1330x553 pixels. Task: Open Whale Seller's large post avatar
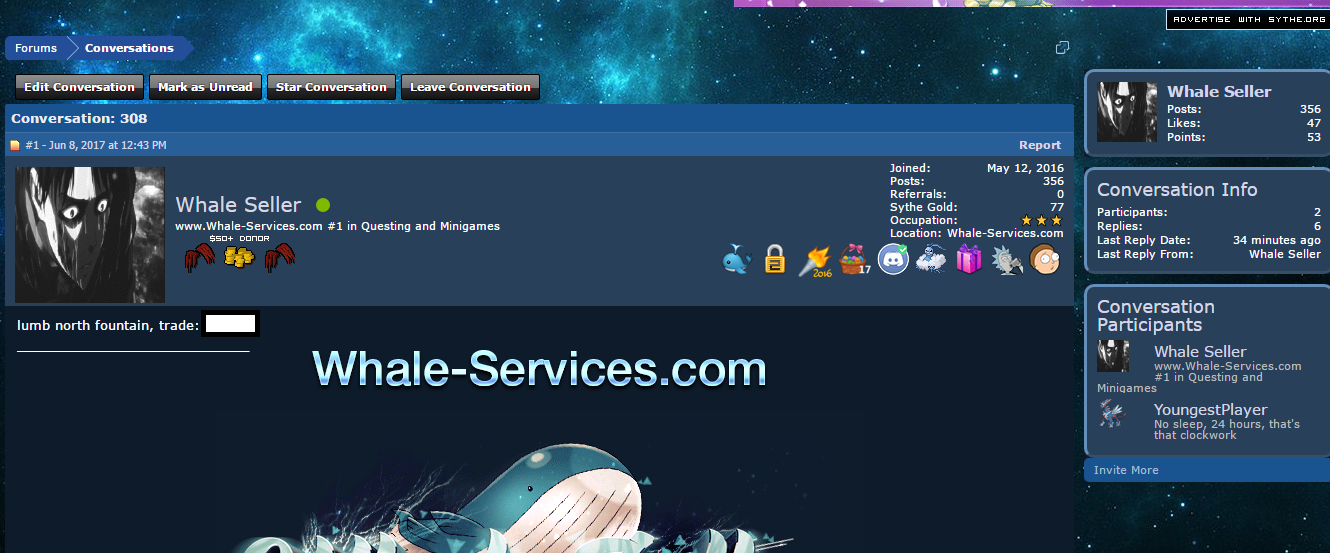[x=91, y=235]
